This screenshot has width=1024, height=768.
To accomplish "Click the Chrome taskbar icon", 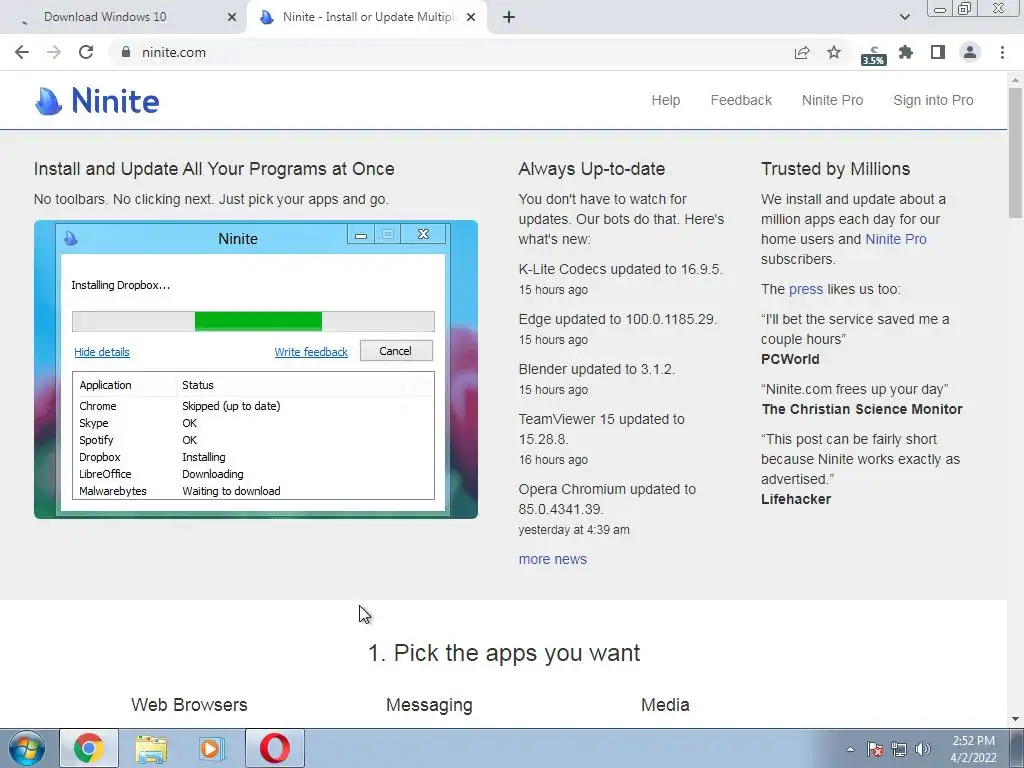I will [89, 748].
